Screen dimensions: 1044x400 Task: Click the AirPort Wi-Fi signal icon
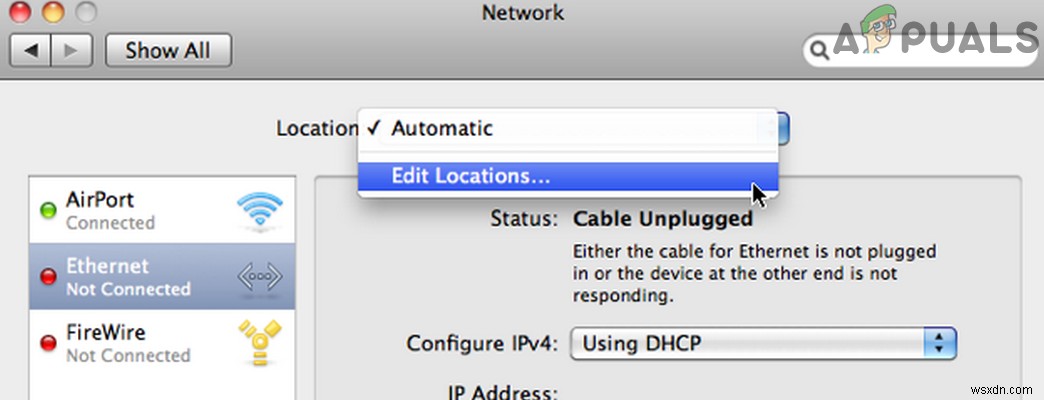(259, 212)
